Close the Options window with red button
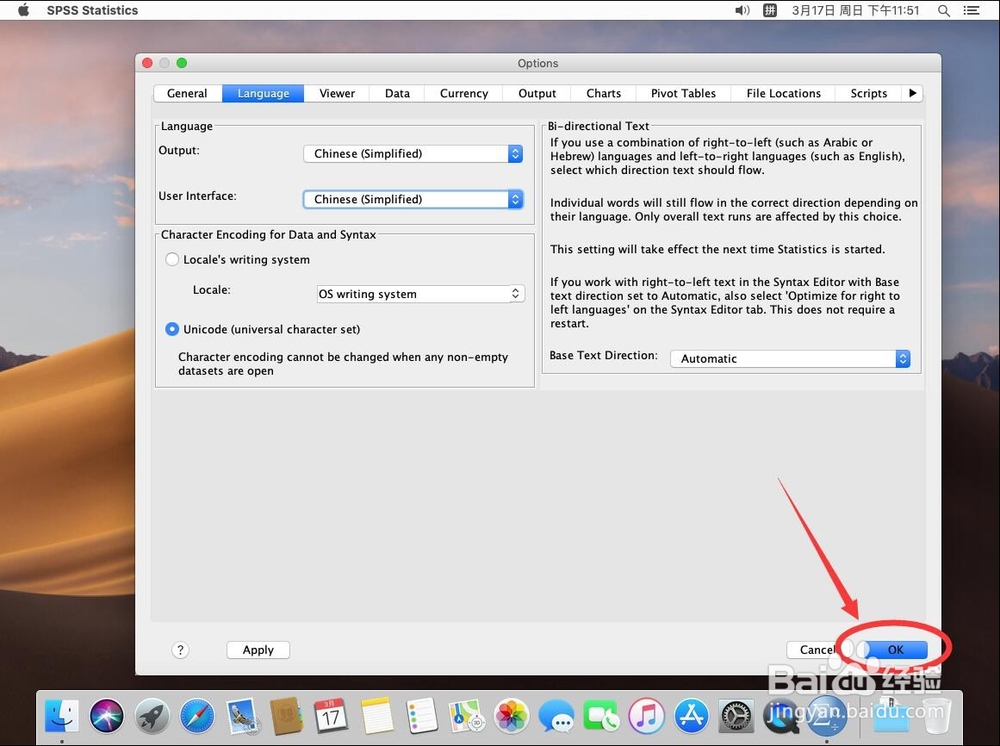 pyautogui.click(x=147, y=62)
